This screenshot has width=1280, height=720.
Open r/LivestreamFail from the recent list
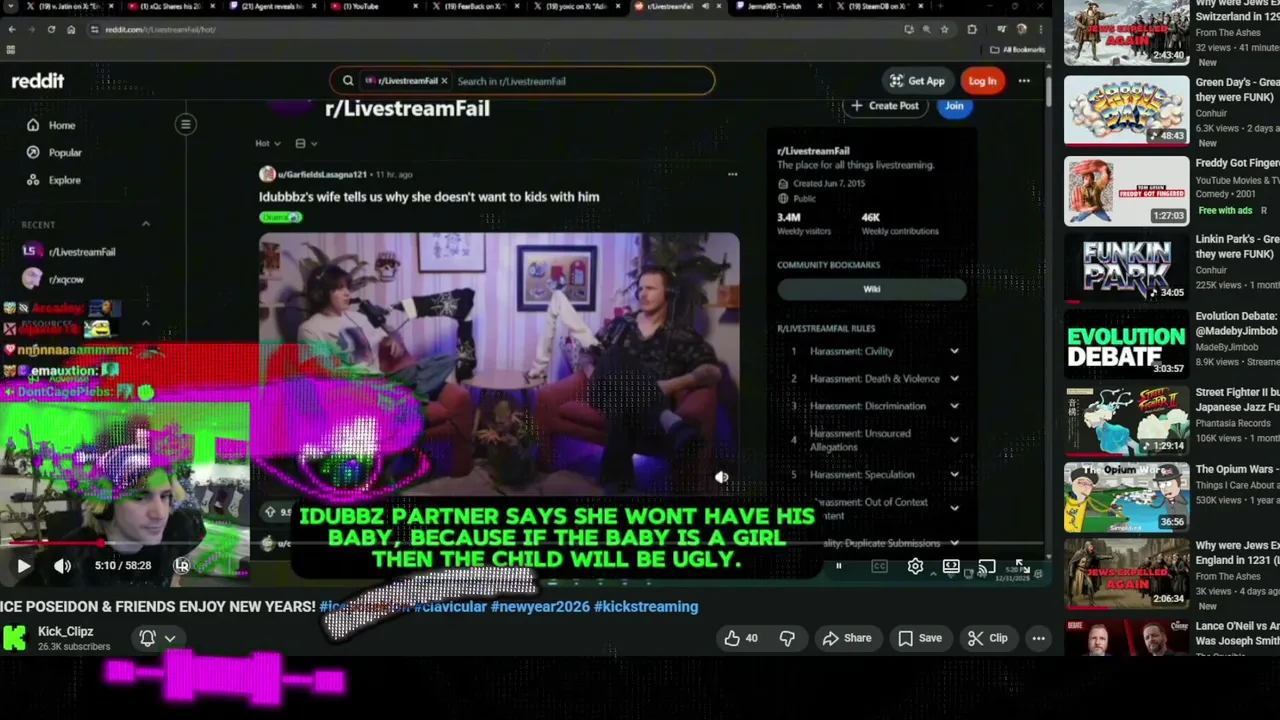click(x=70, y=252)
